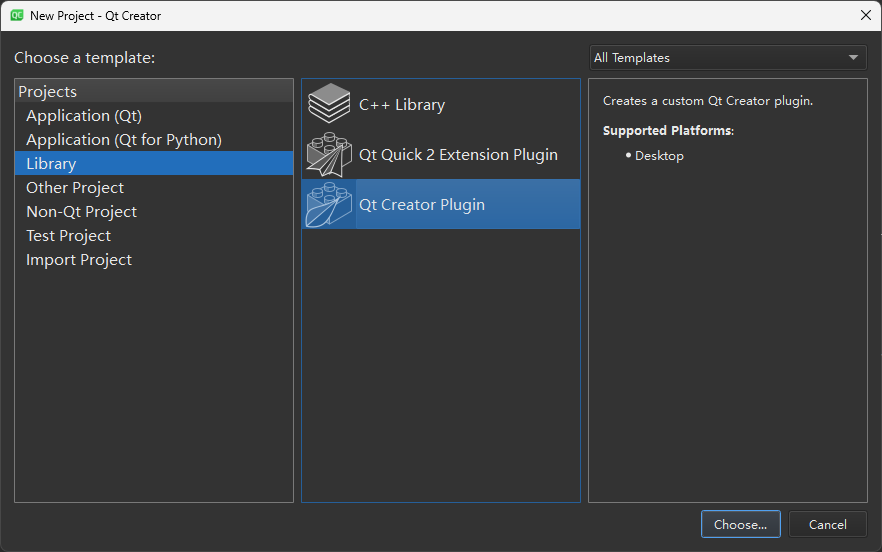882x552 pixels.
Task: Click the Qt Quick 2 Extension Plugin icon
Action: pyautogui.click(x=329, y=154)
